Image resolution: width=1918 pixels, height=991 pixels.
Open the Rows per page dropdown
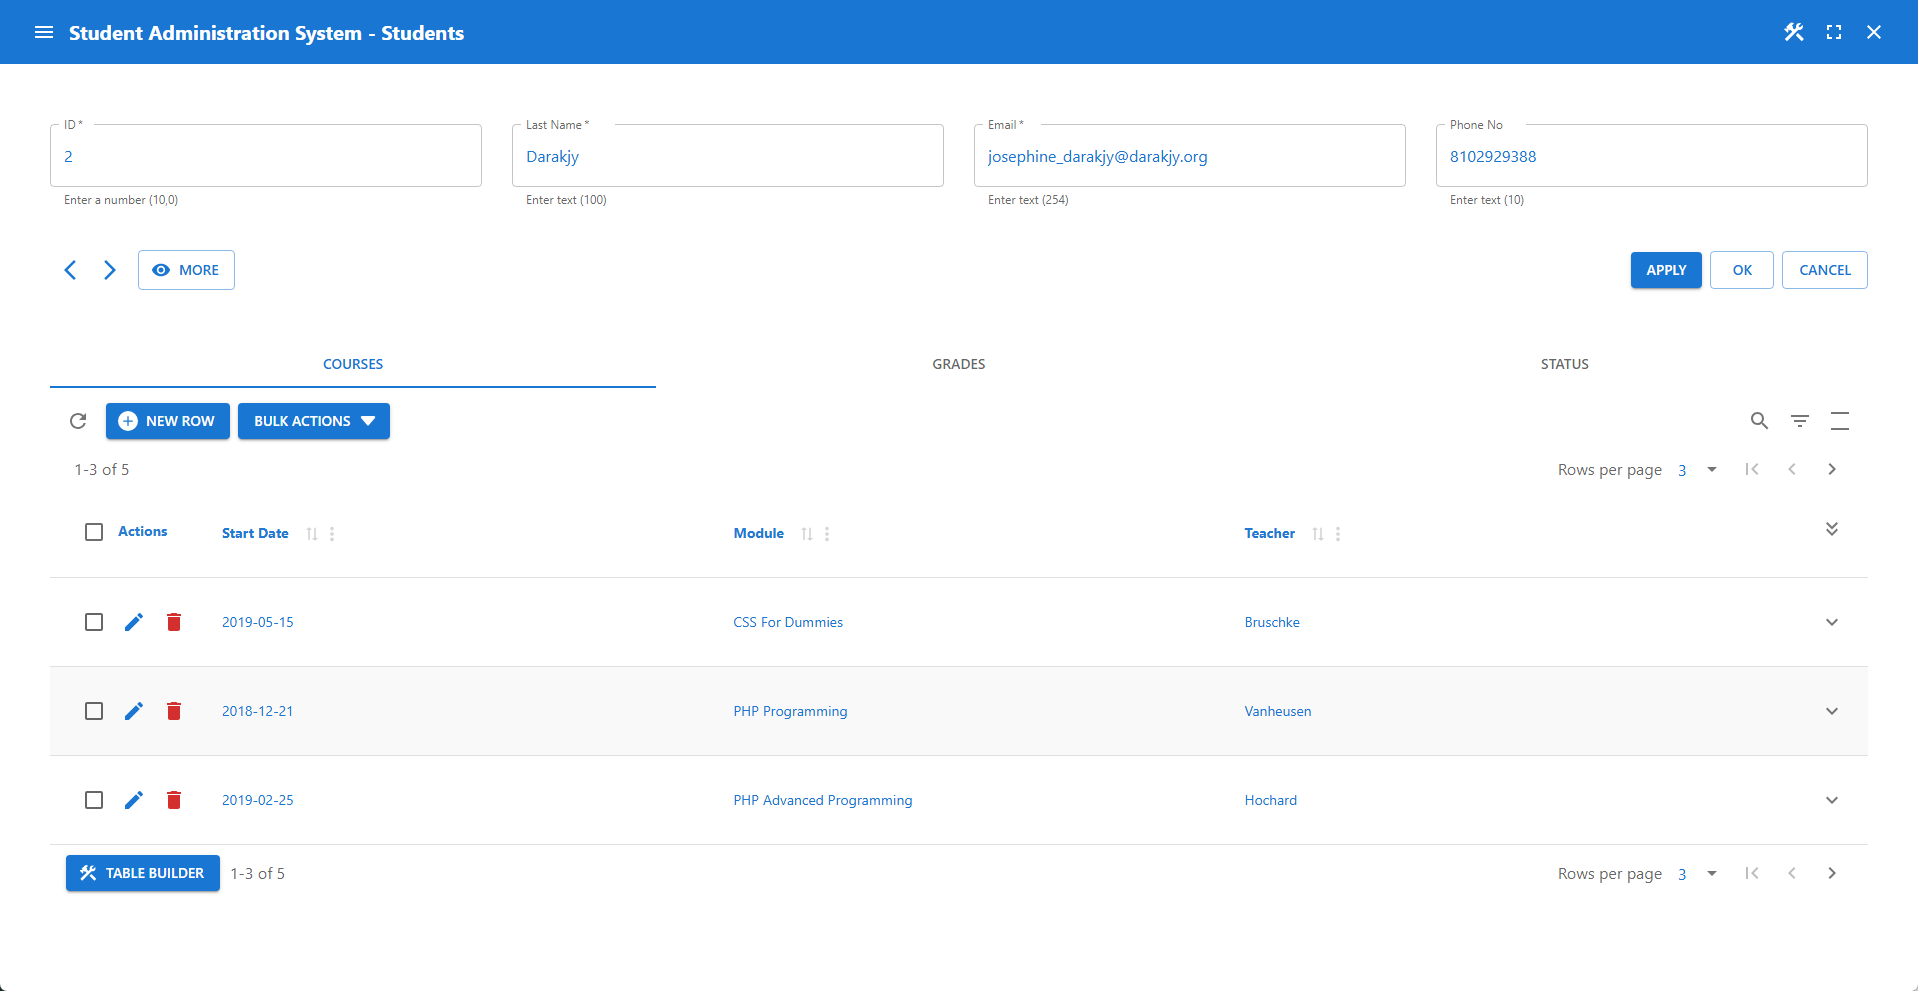pos(1695,469)
